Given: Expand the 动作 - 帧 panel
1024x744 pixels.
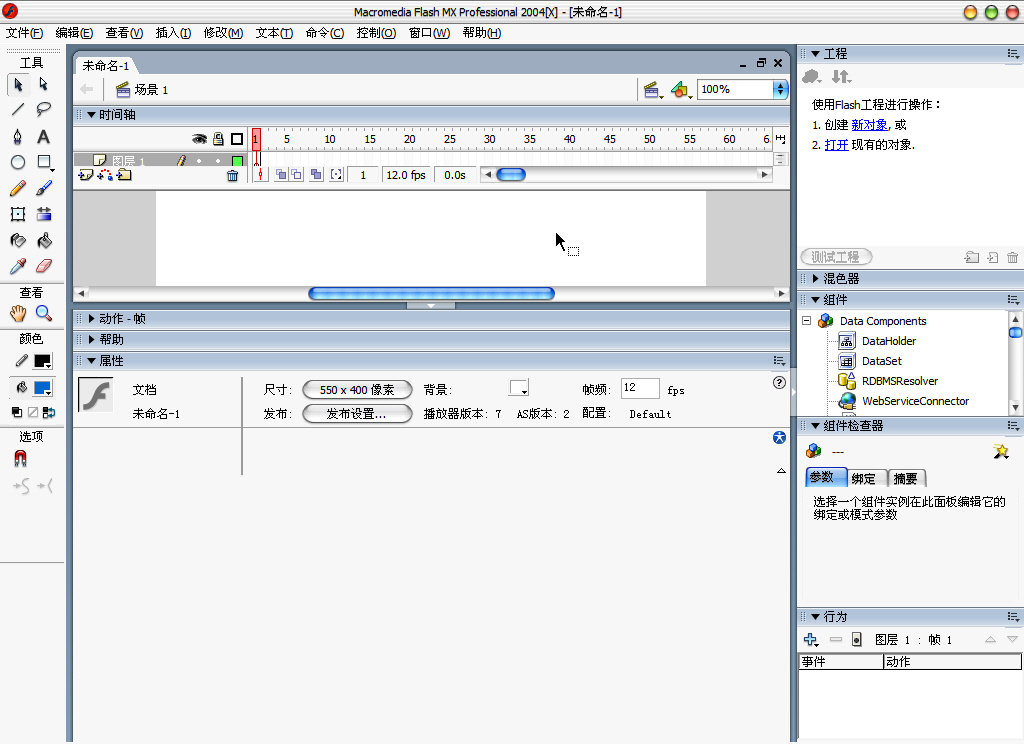Looking at the screenshot, I should (x=91, y=319).
